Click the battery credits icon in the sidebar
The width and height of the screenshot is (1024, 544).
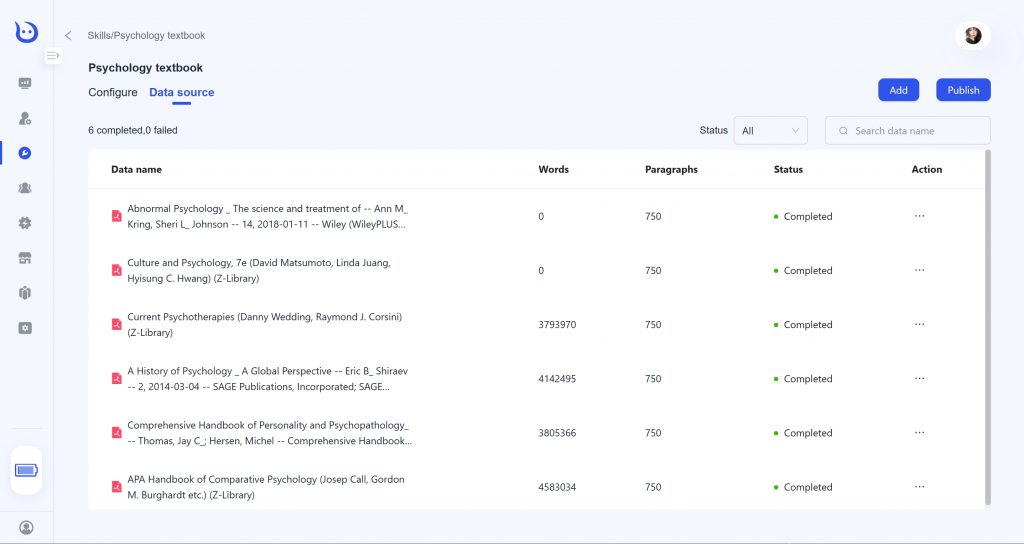pyautogui.click(x=26, y=470)
